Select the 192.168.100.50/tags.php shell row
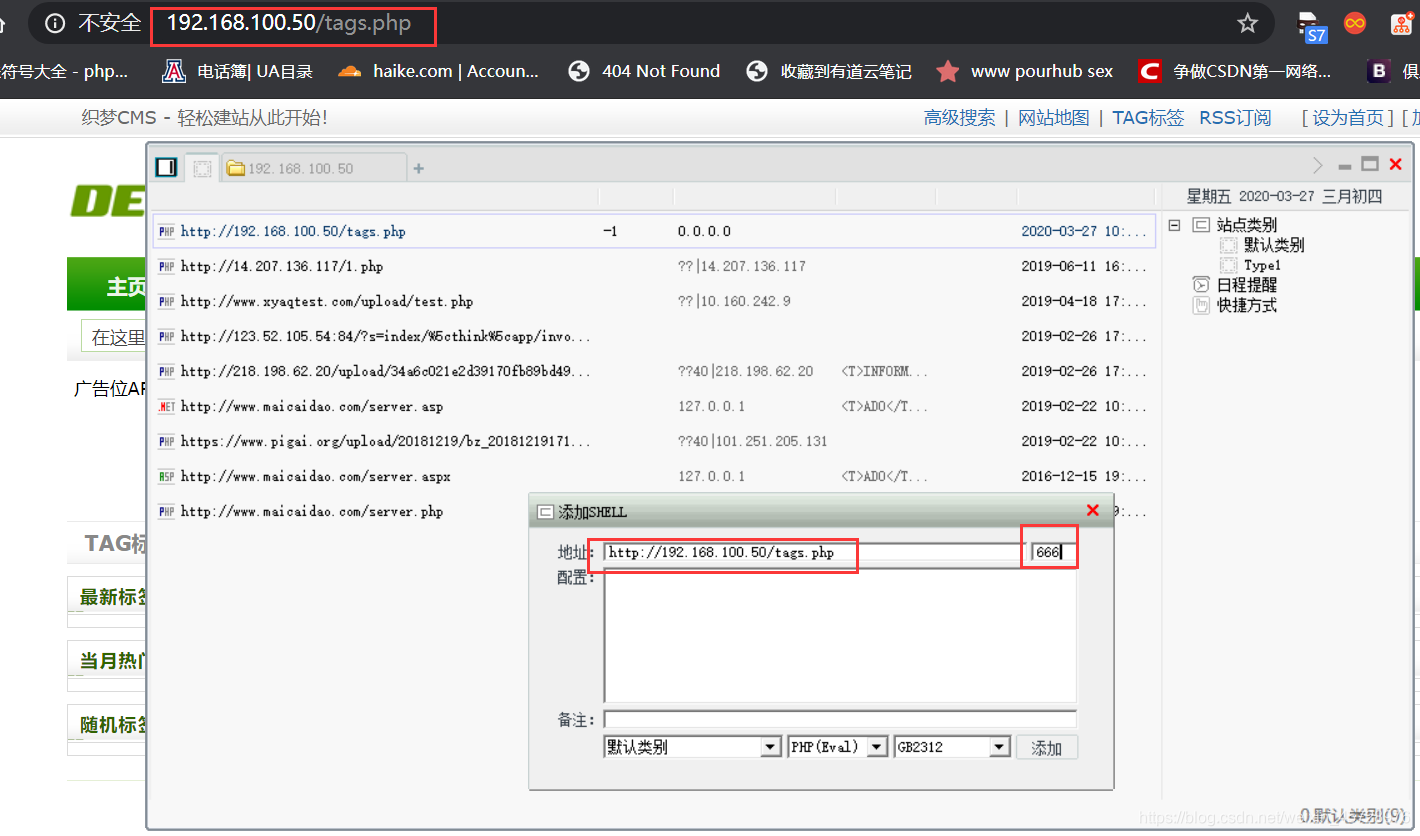Screen dimensions: 1420x836 click(x=654, y=231)
